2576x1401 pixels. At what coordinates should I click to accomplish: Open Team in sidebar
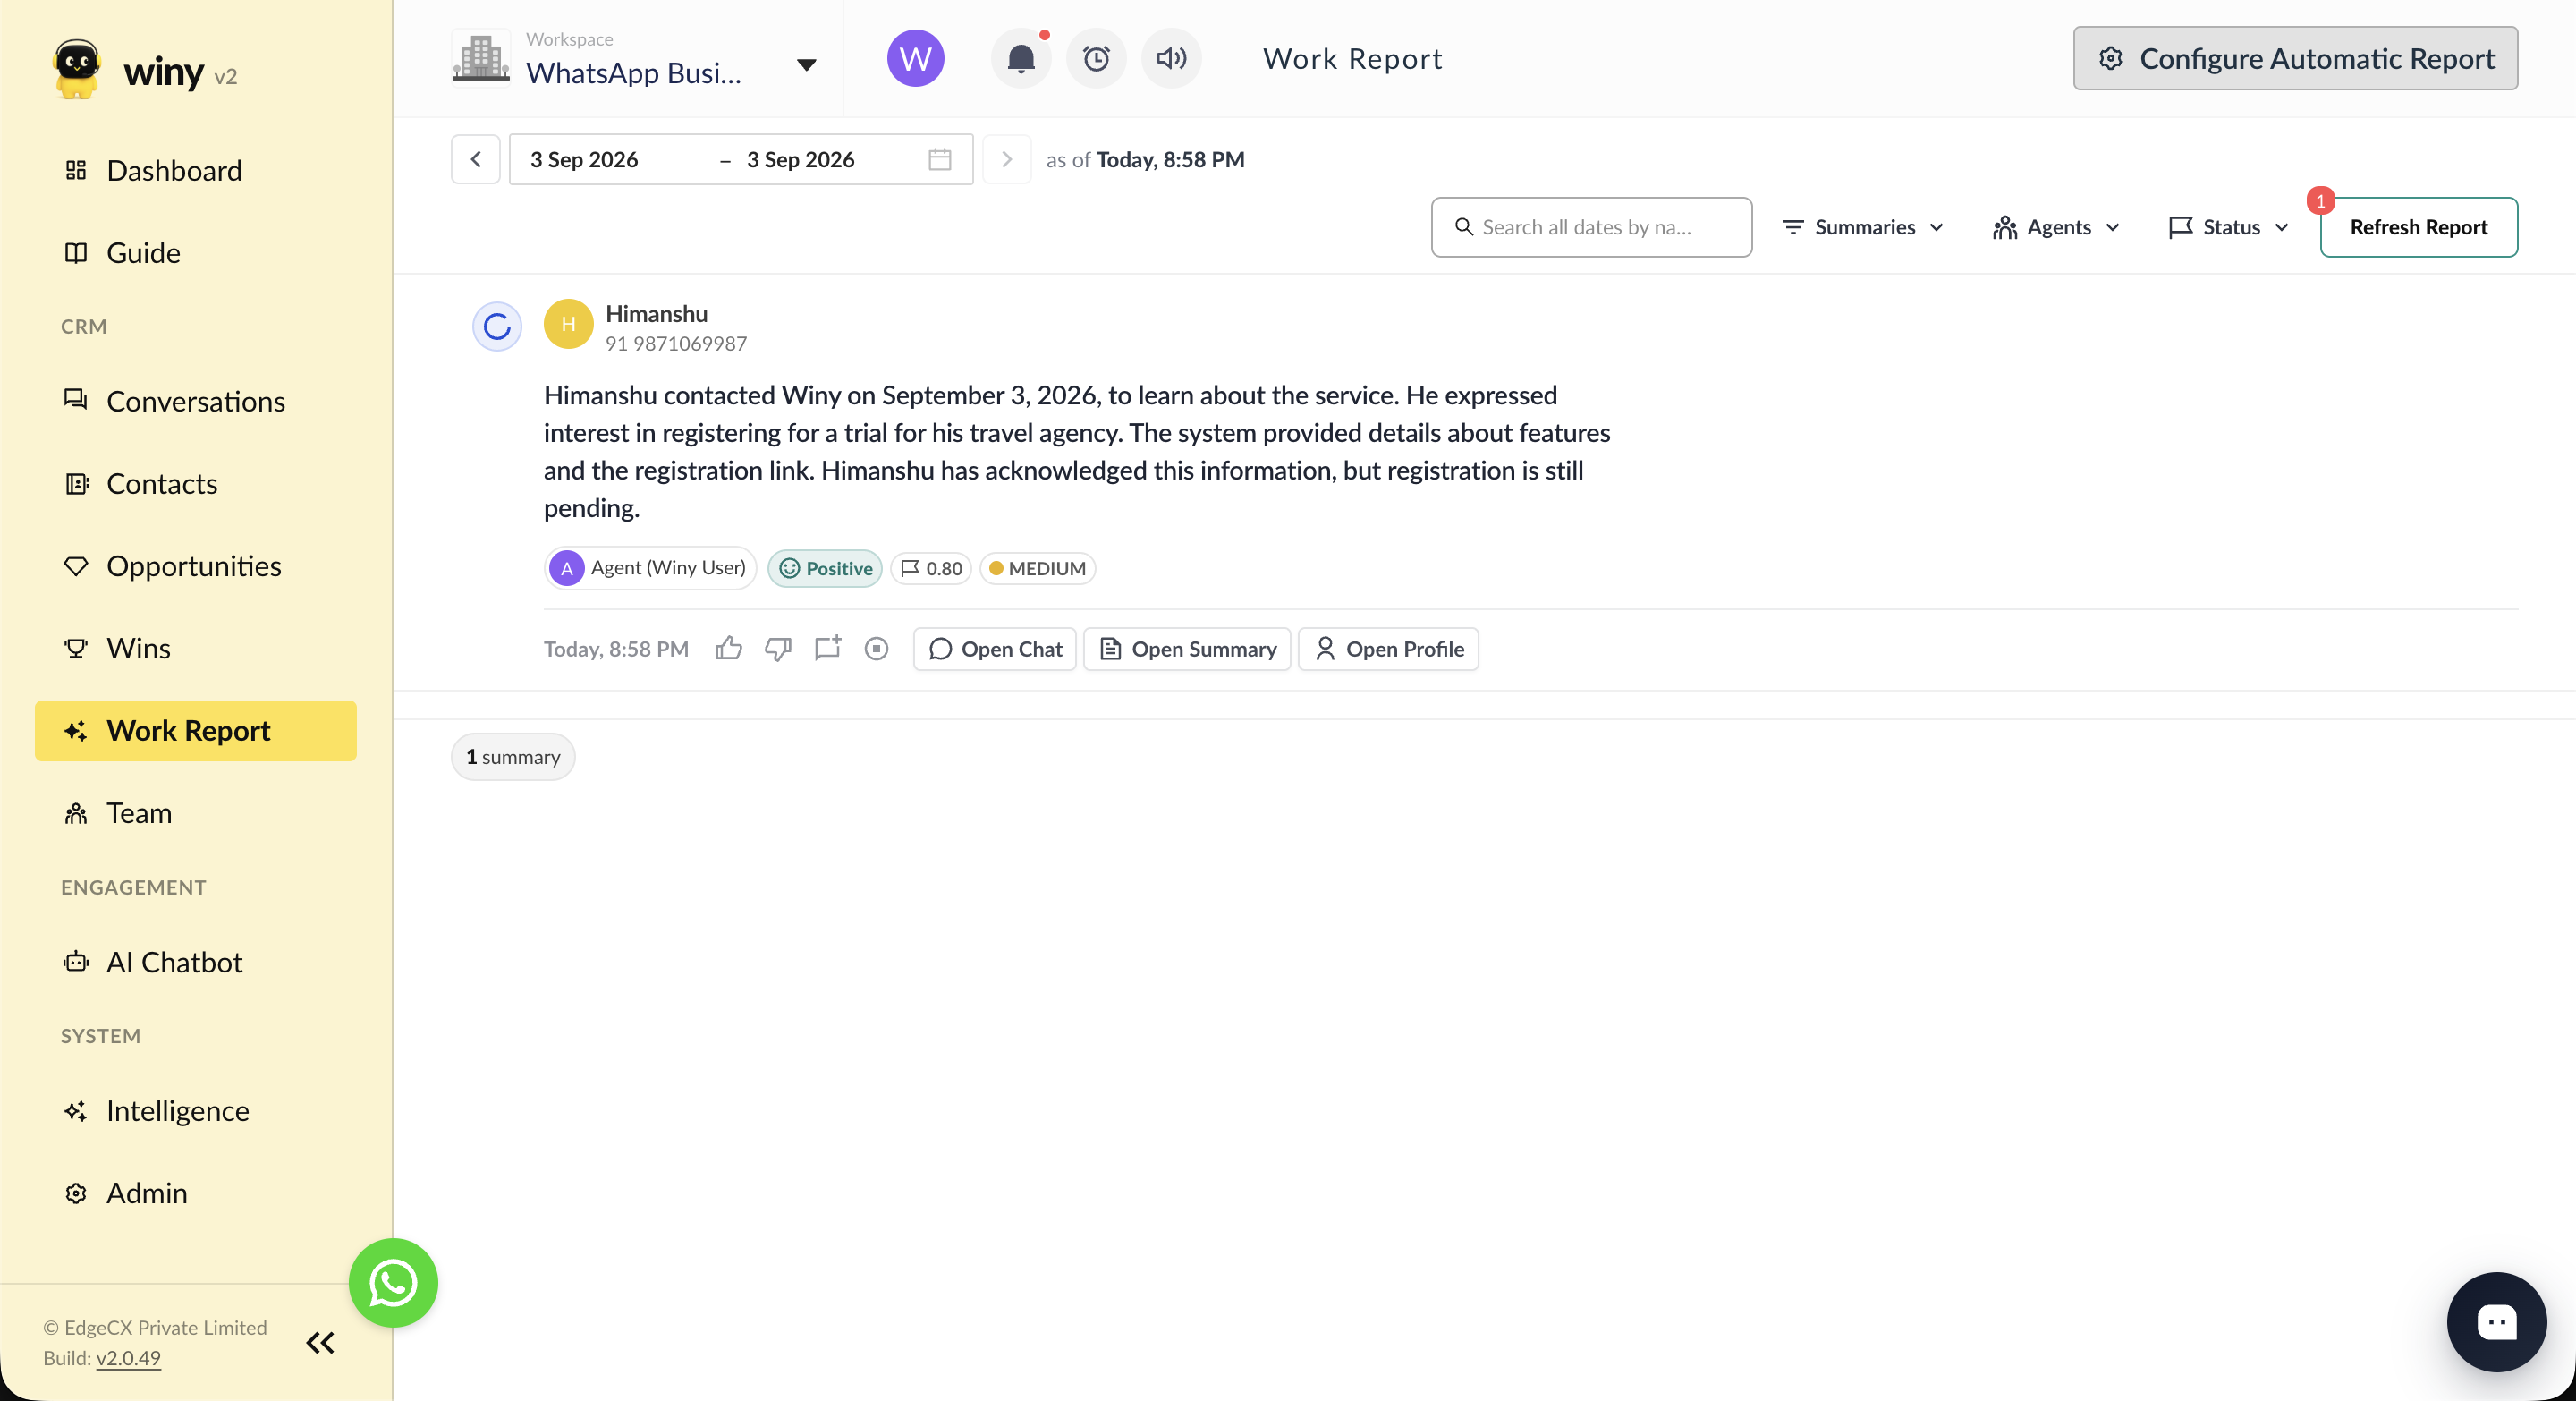point(196,812)
